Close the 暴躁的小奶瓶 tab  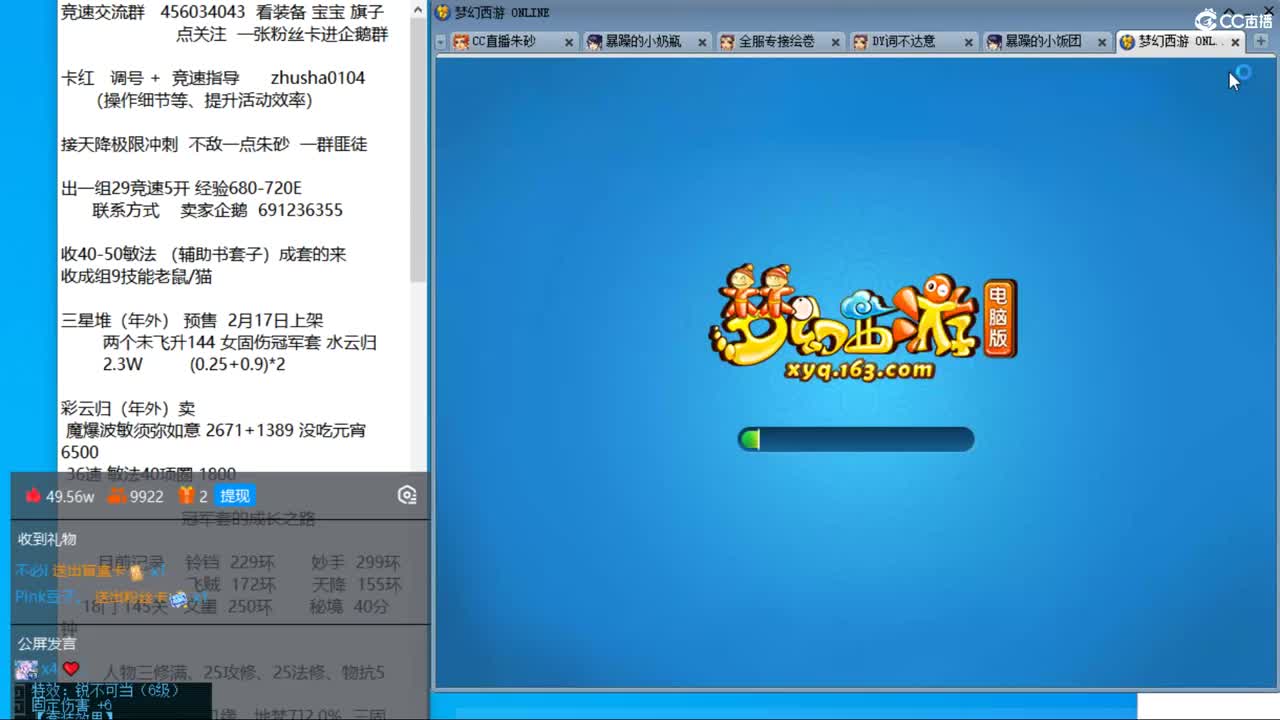702,42
